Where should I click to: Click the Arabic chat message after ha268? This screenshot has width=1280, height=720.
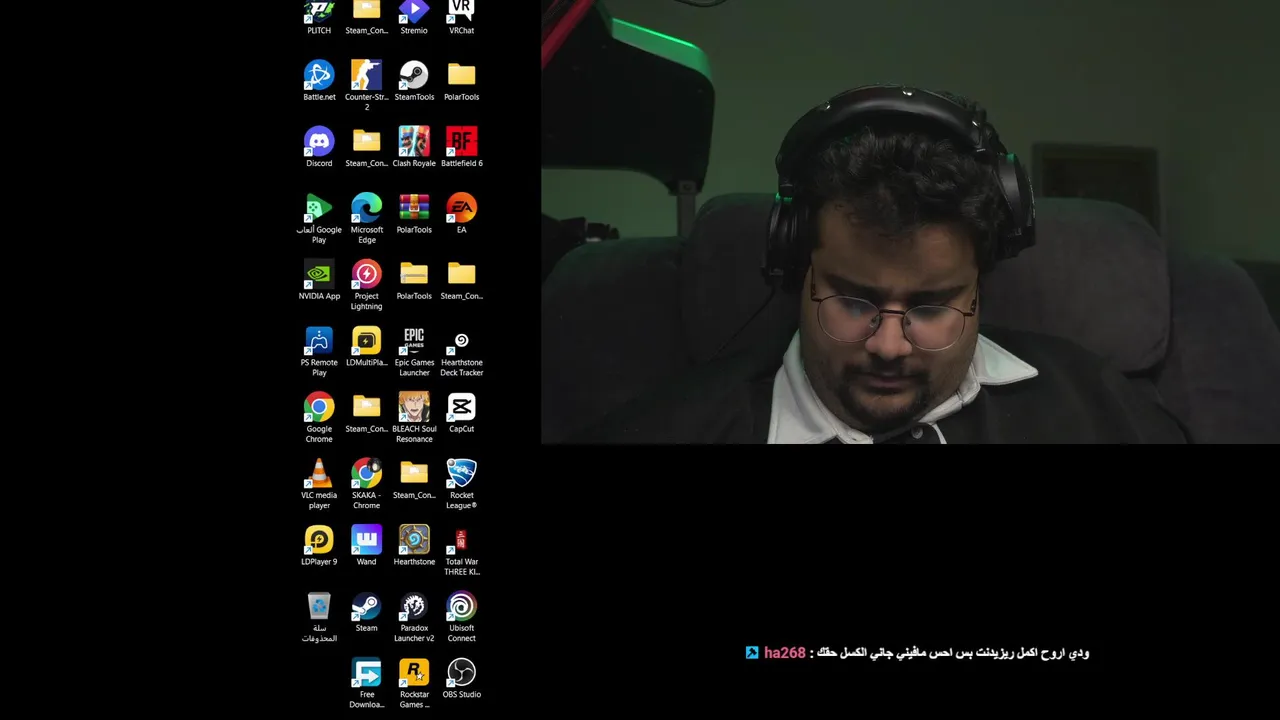click(x=954, y=653)
